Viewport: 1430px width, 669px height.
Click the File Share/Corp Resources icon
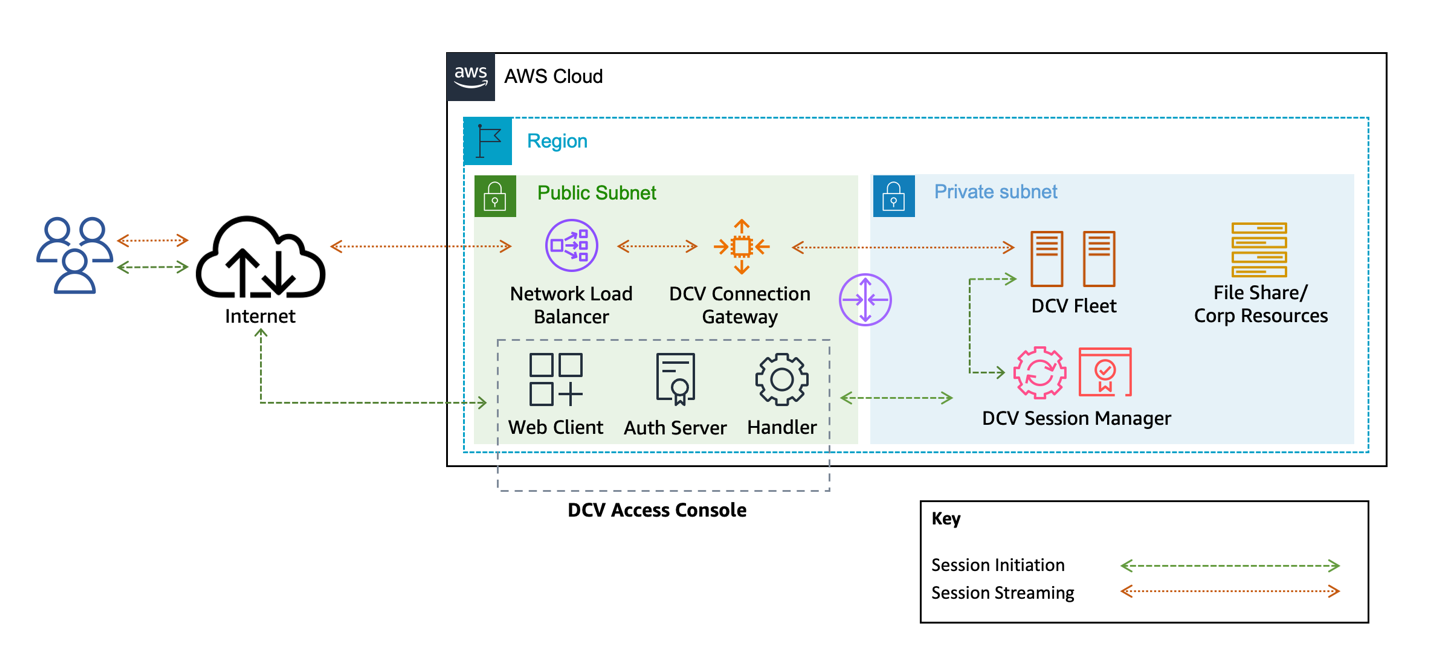click(1258, 250)
